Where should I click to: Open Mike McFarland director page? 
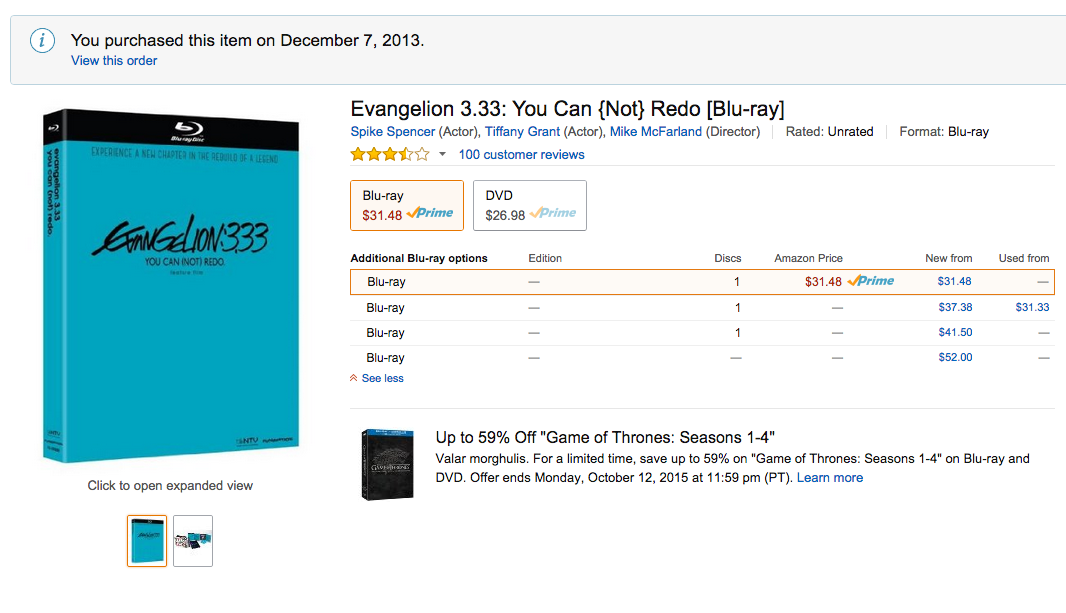(x=655, y=132)
